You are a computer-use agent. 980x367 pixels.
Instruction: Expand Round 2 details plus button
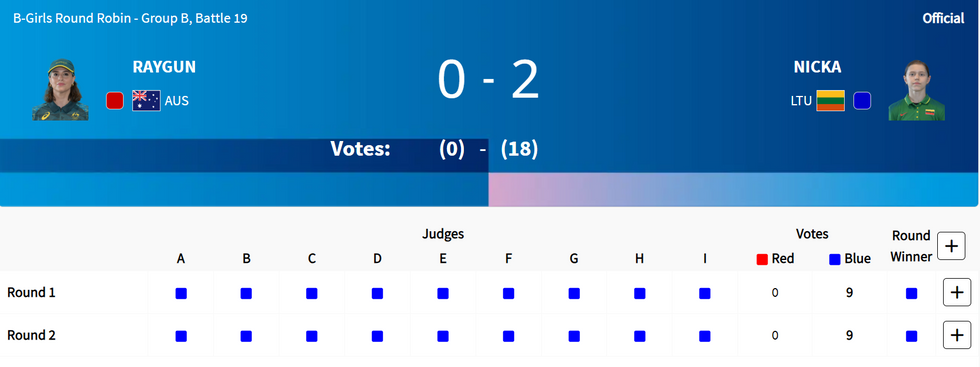(x=956, y=336)
